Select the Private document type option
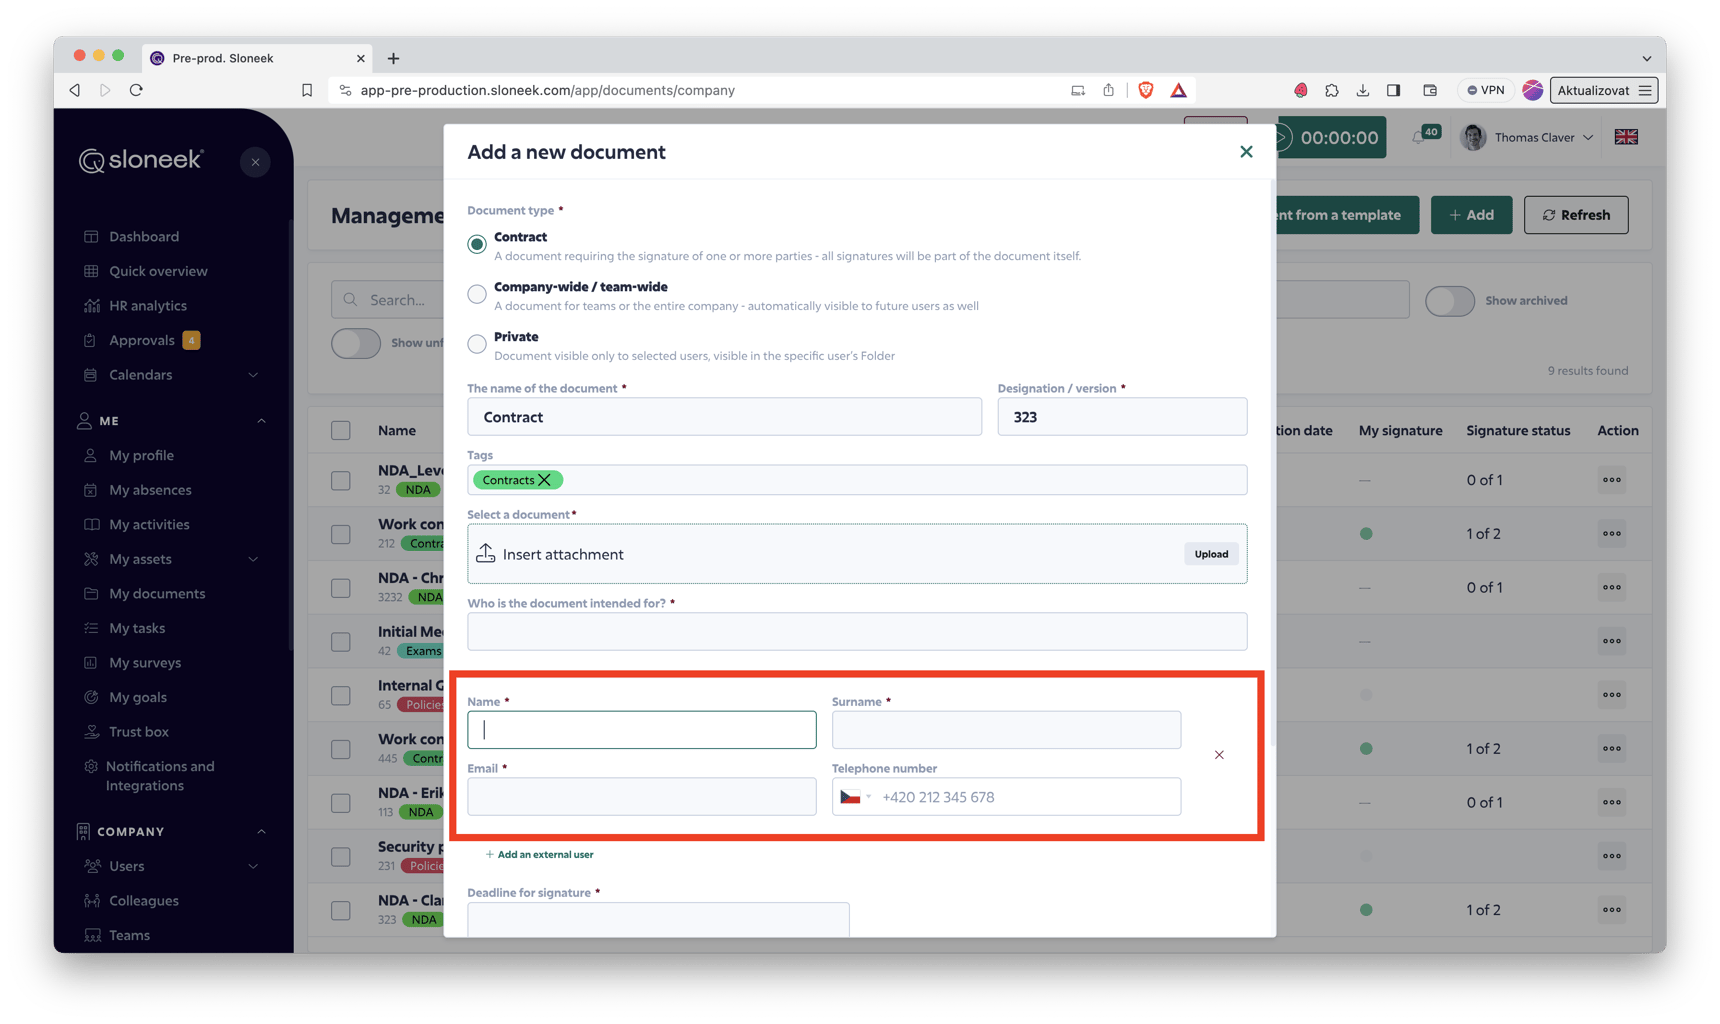1720x1024 pixels. (x=477, y=344)
